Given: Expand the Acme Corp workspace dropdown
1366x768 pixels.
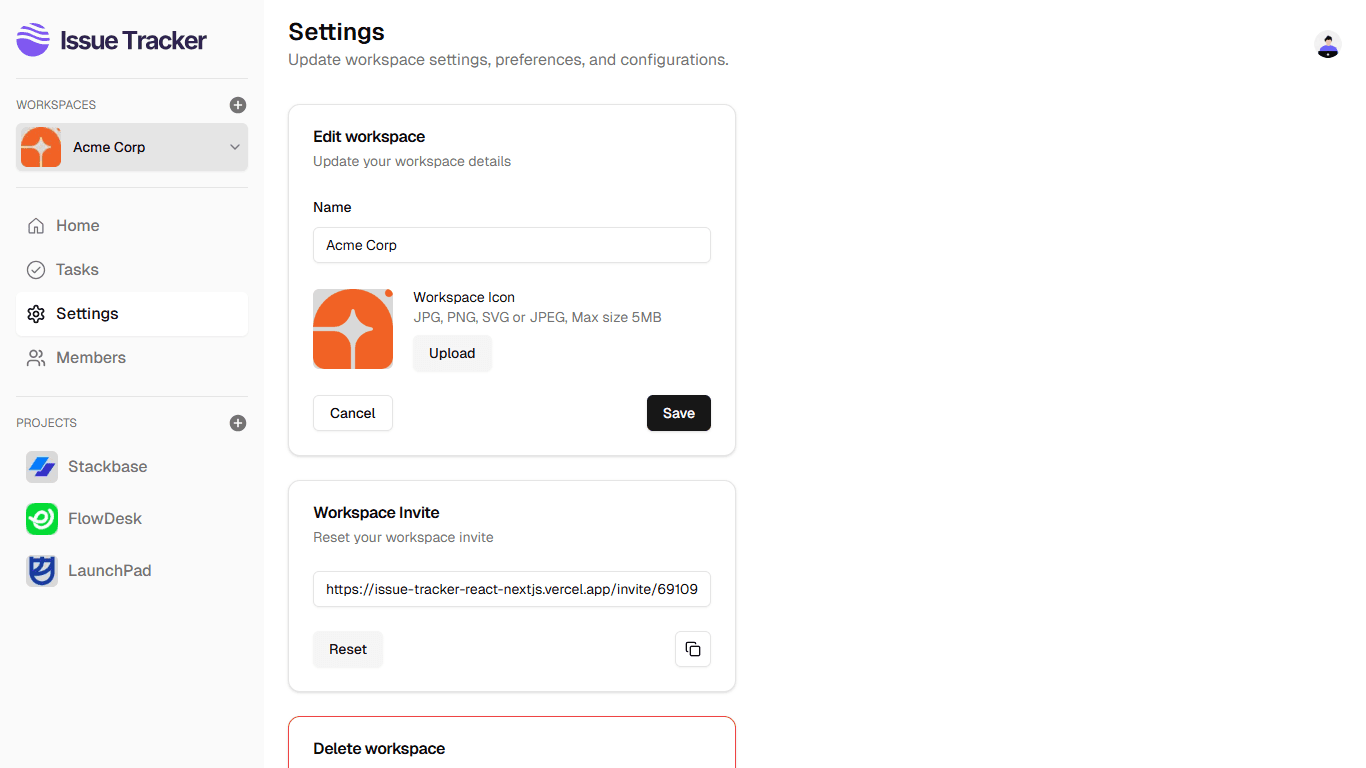Looking at the screenshot, I should 234,147.
